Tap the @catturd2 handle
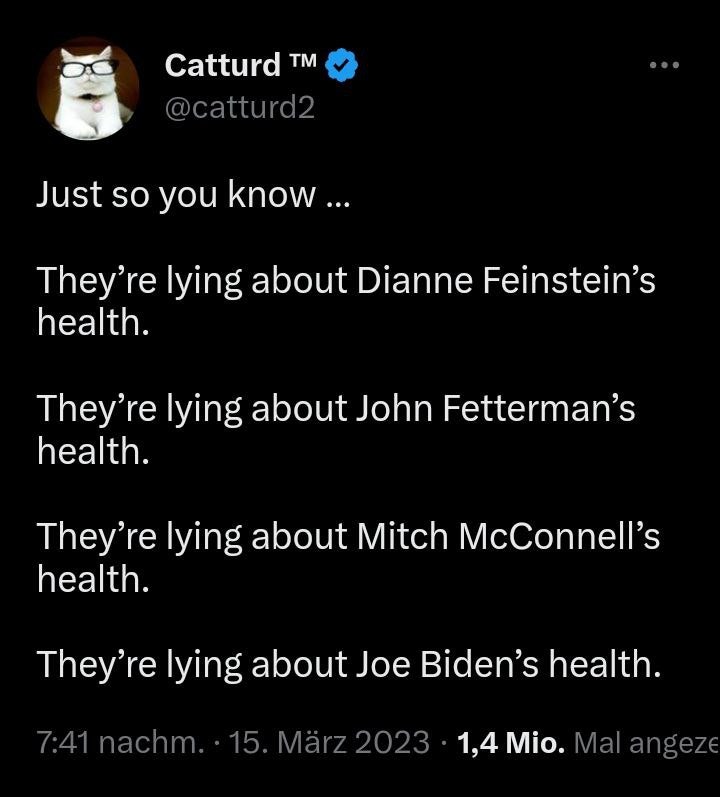This screenshot has height=797, width=720. [x=239, y=106]
